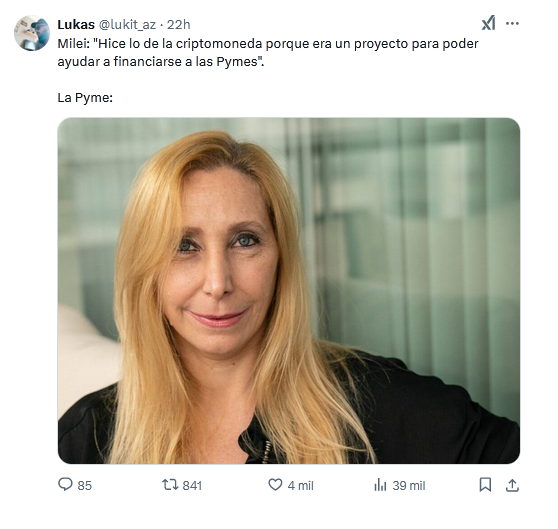Image resolution: width=558 pixels, height=529 pixels.
Task: Open Lukas's profile picture avatar
Action: click(32, 33)
